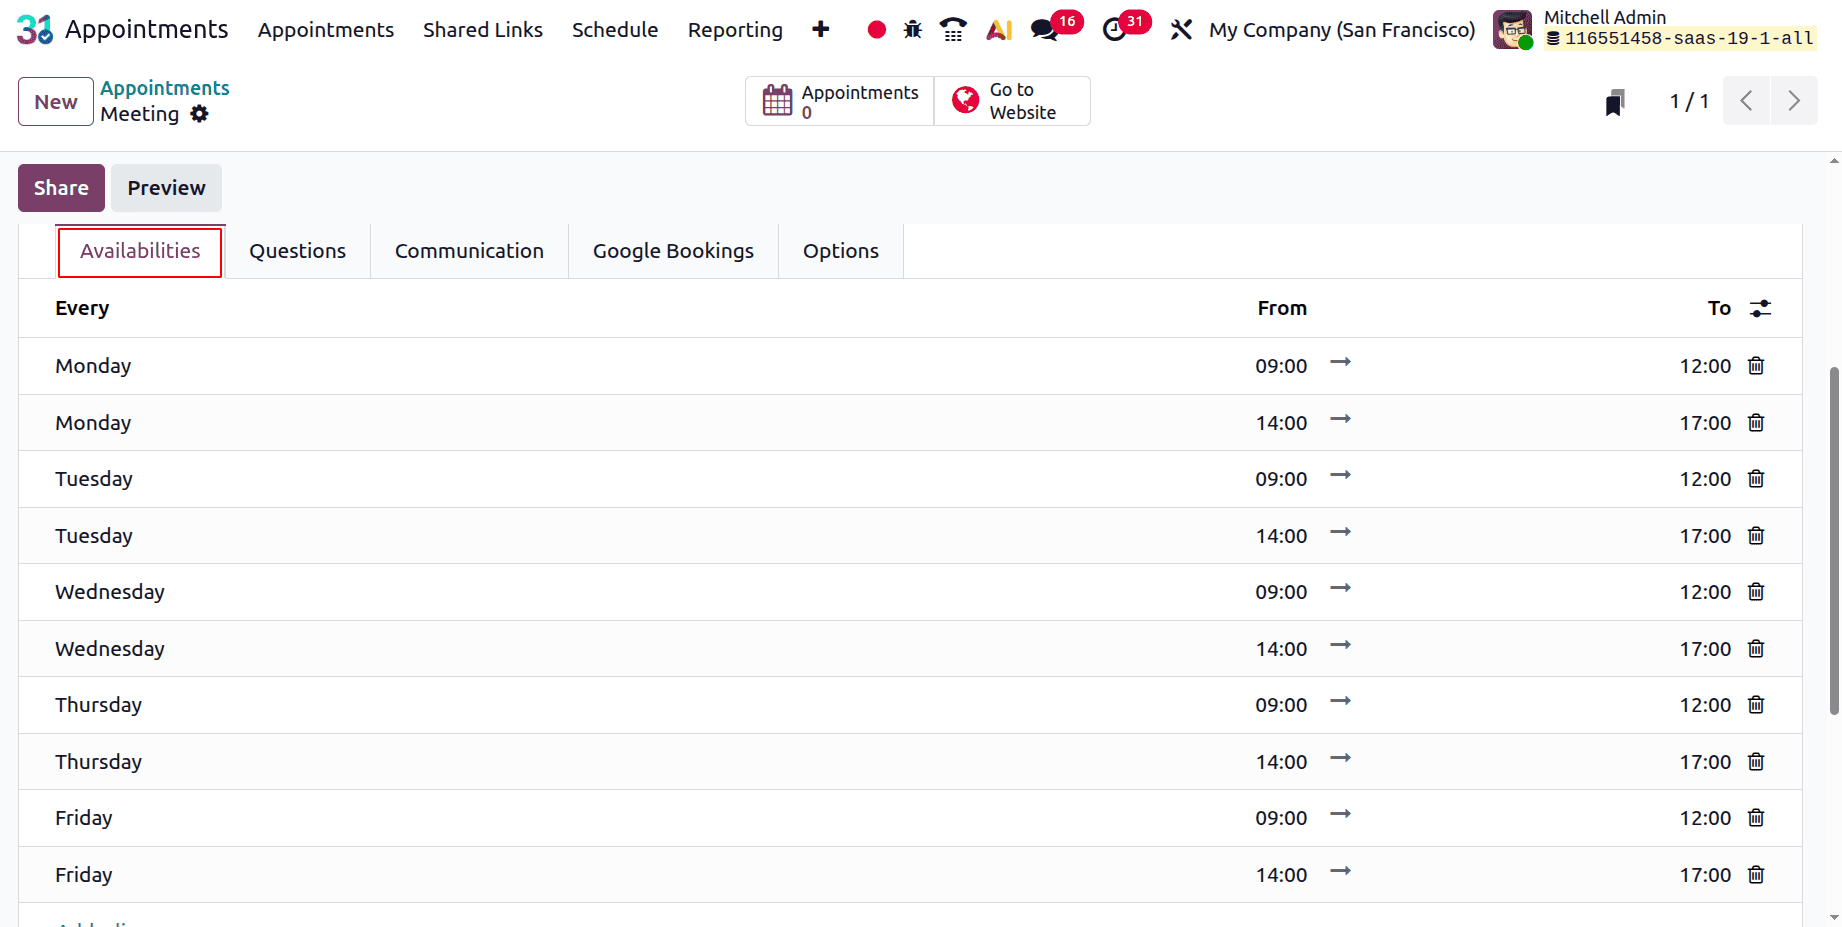Image resolution: width=1842 pixels, height=927 pixels.
Task: Delete the Thursday 09:00 to 12:00 row
Action: [x=1756, y=705]
